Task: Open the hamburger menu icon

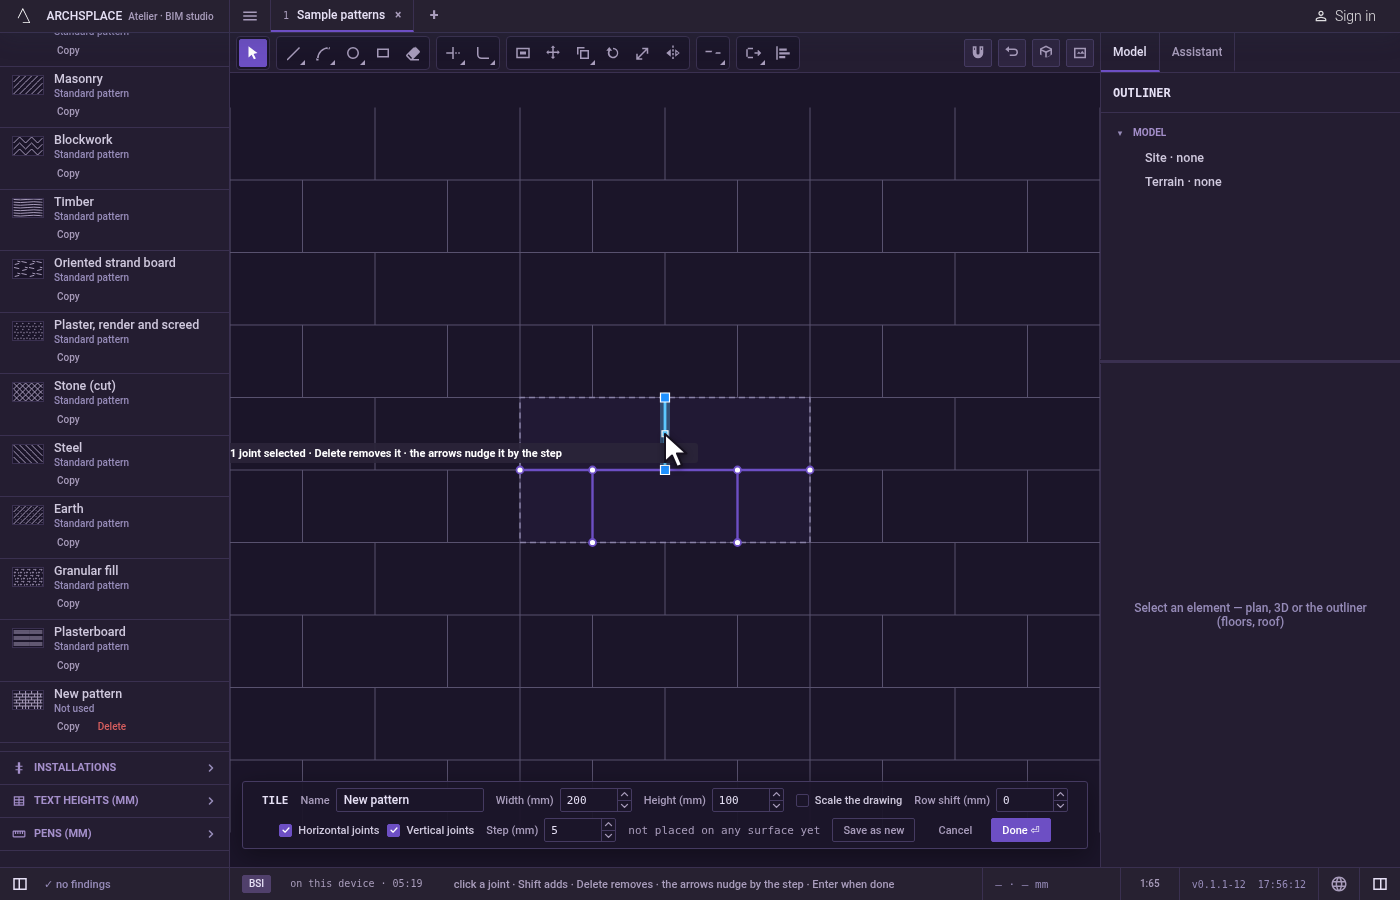Action: pos(250,15)
